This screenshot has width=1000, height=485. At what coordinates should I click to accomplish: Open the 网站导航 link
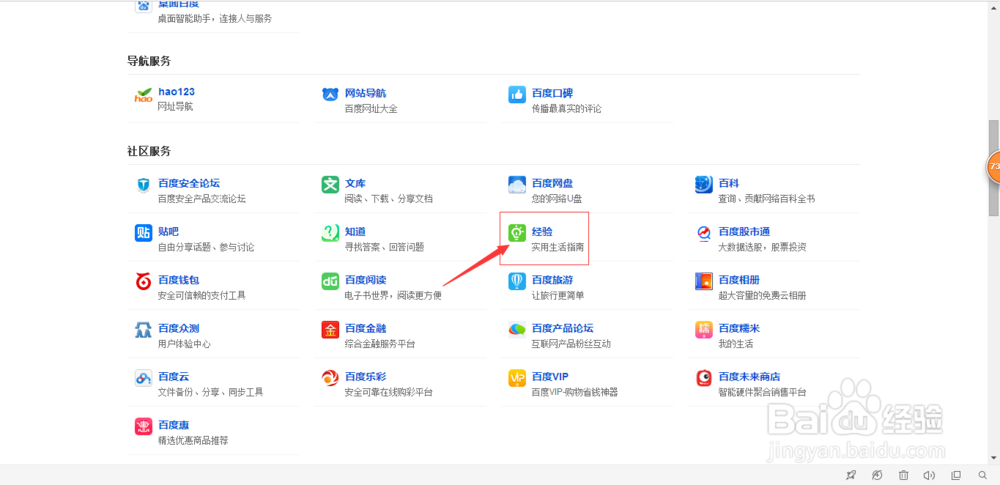(x=365, y=93)
